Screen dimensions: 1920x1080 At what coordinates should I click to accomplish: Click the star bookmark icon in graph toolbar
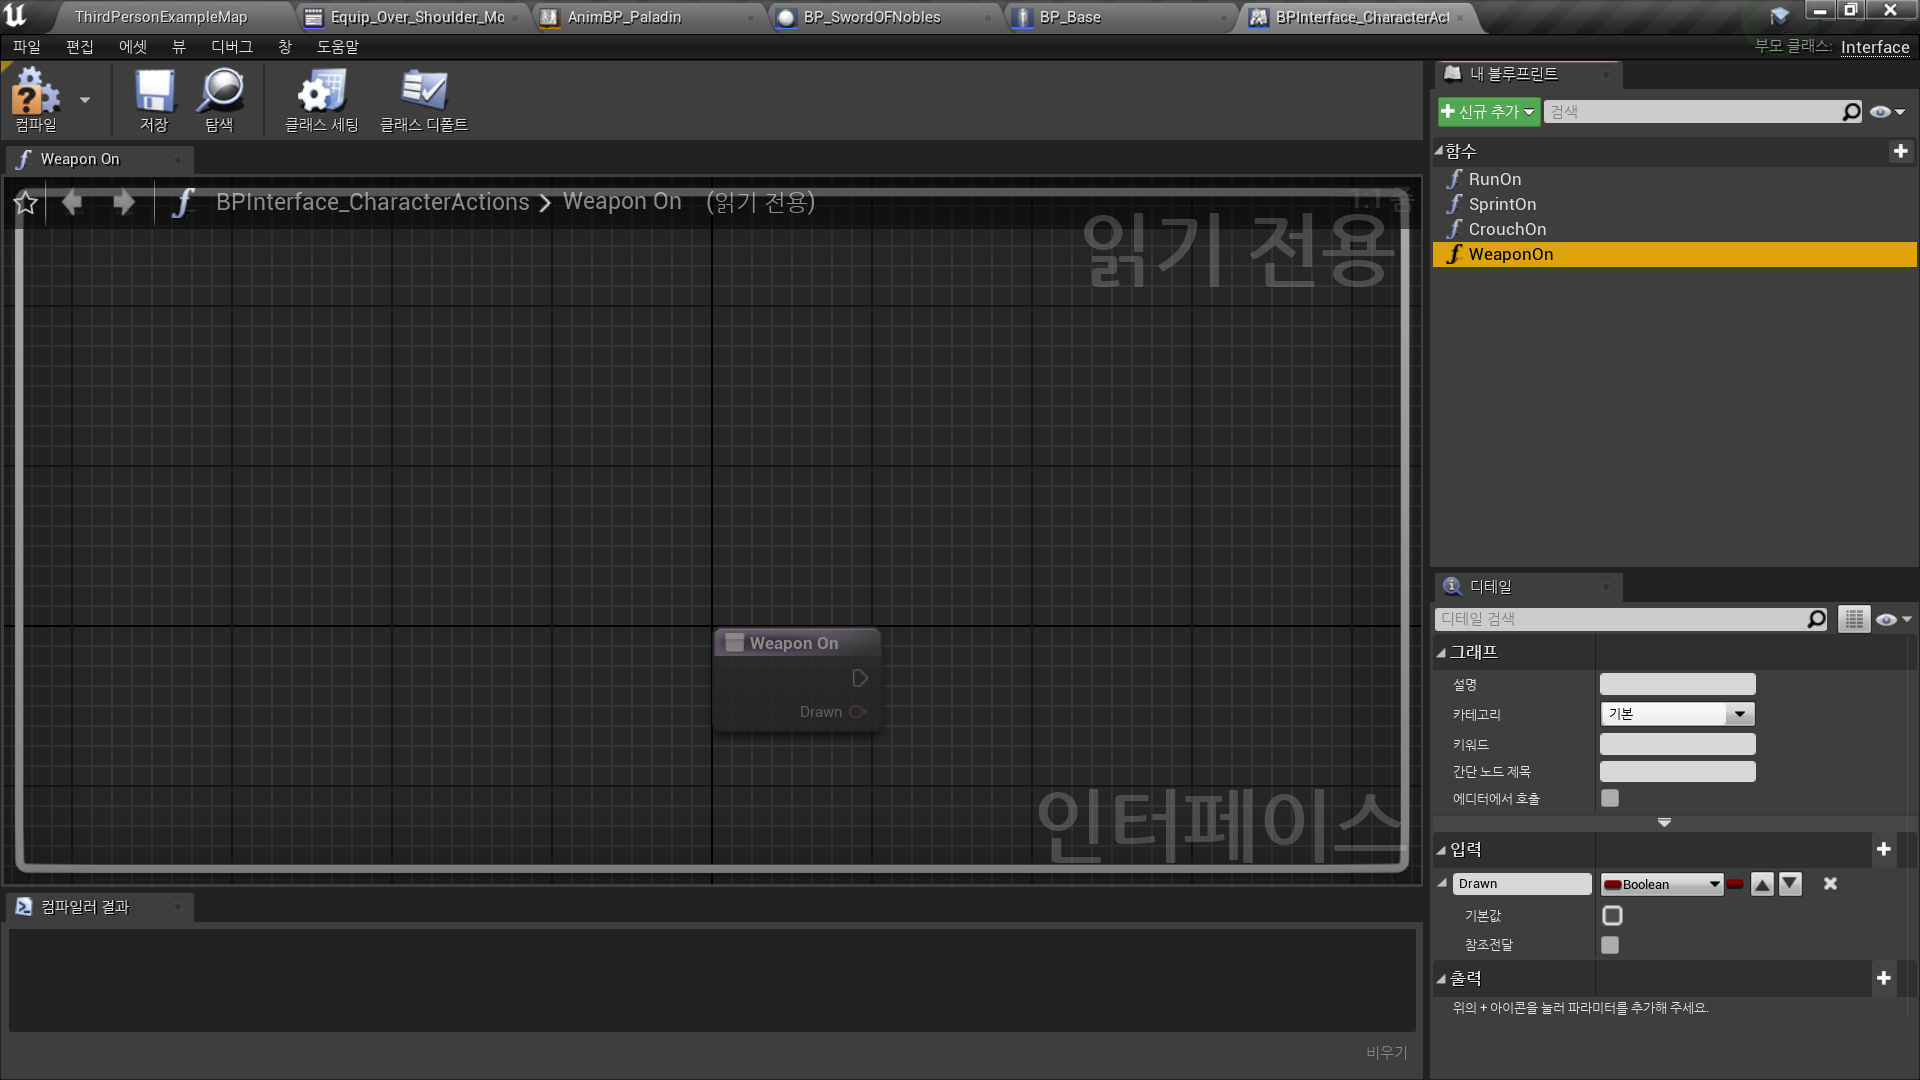[x=25, y=202]
